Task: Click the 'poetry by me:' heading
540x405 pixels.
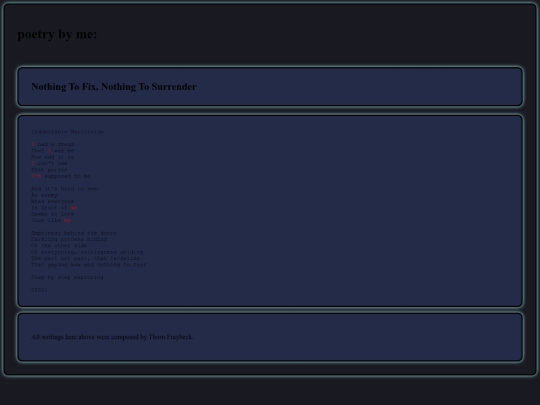Action: (x=58, y=34)
